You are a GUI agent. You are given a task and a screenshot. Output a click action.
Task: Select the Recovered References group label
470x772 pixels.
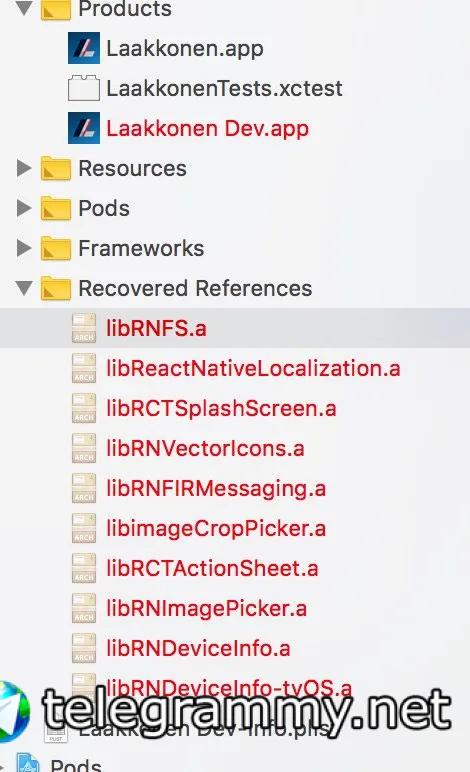coord(195,288)
